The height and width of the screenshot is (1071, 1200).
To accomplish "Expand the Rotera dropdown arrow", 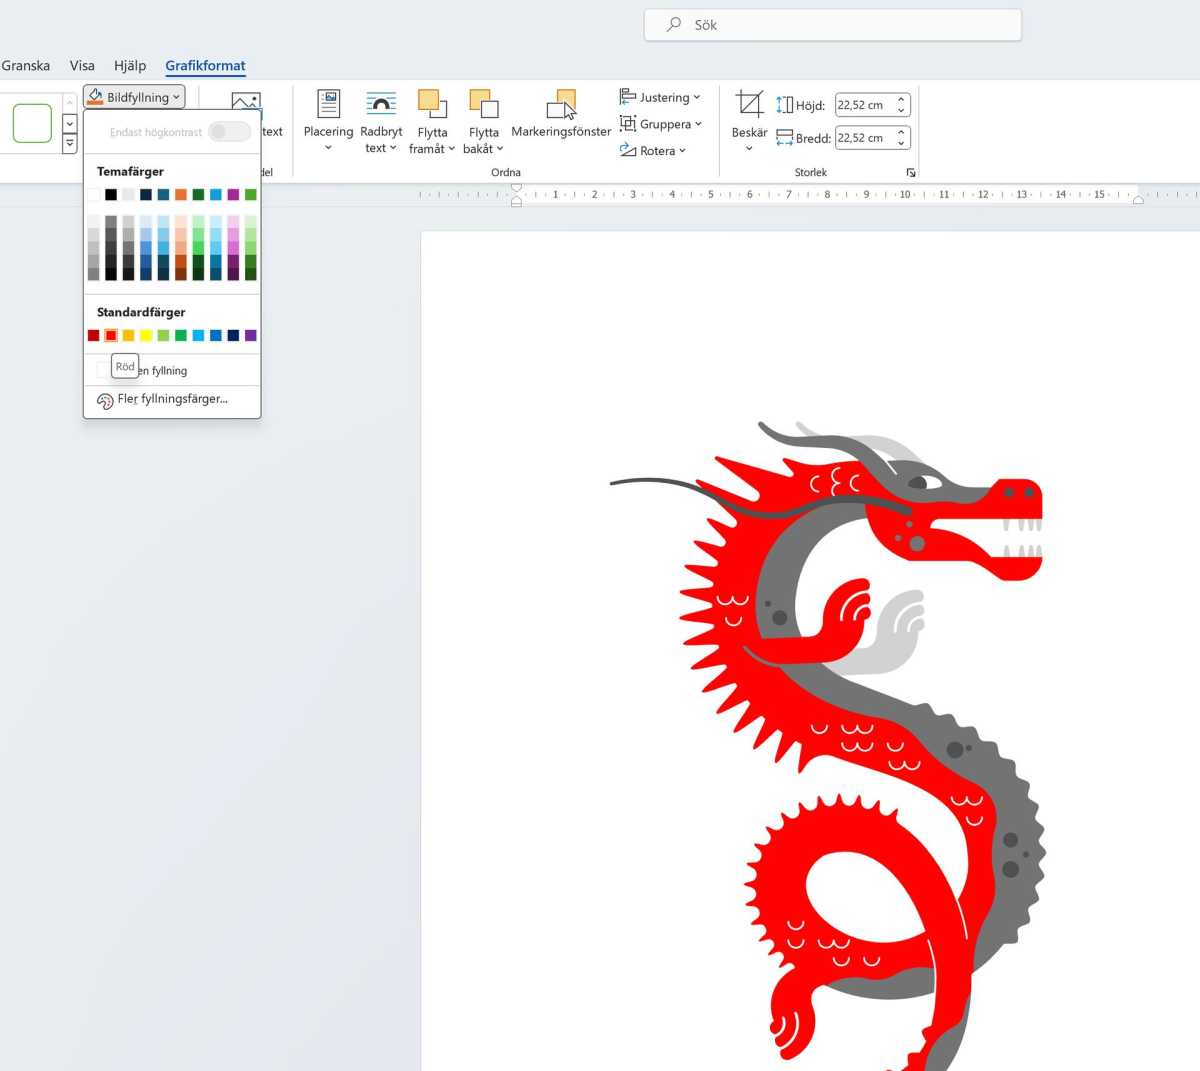I will [x=681, y=151].
